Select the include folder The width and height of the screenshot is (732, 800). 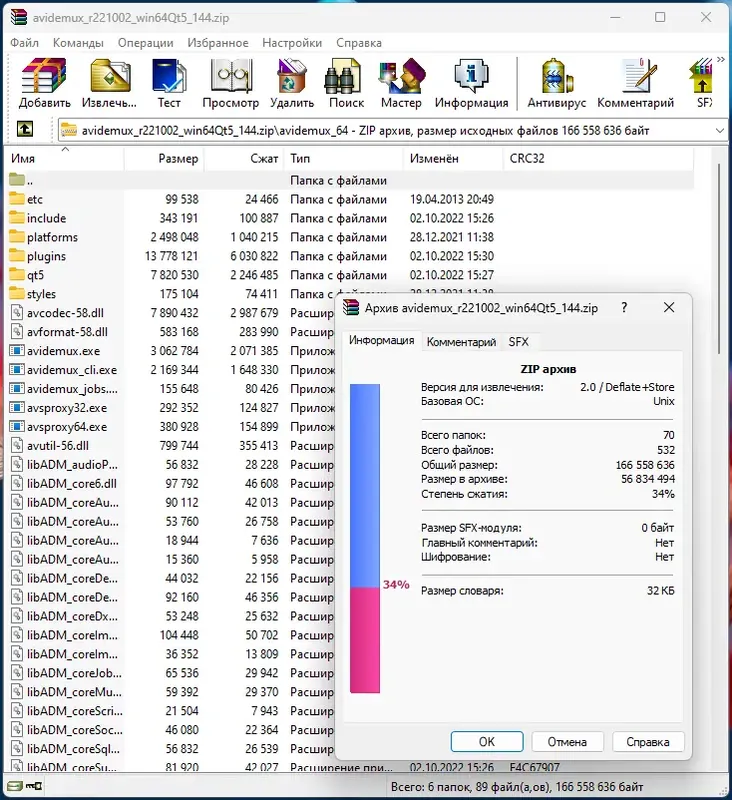[349, 218]
